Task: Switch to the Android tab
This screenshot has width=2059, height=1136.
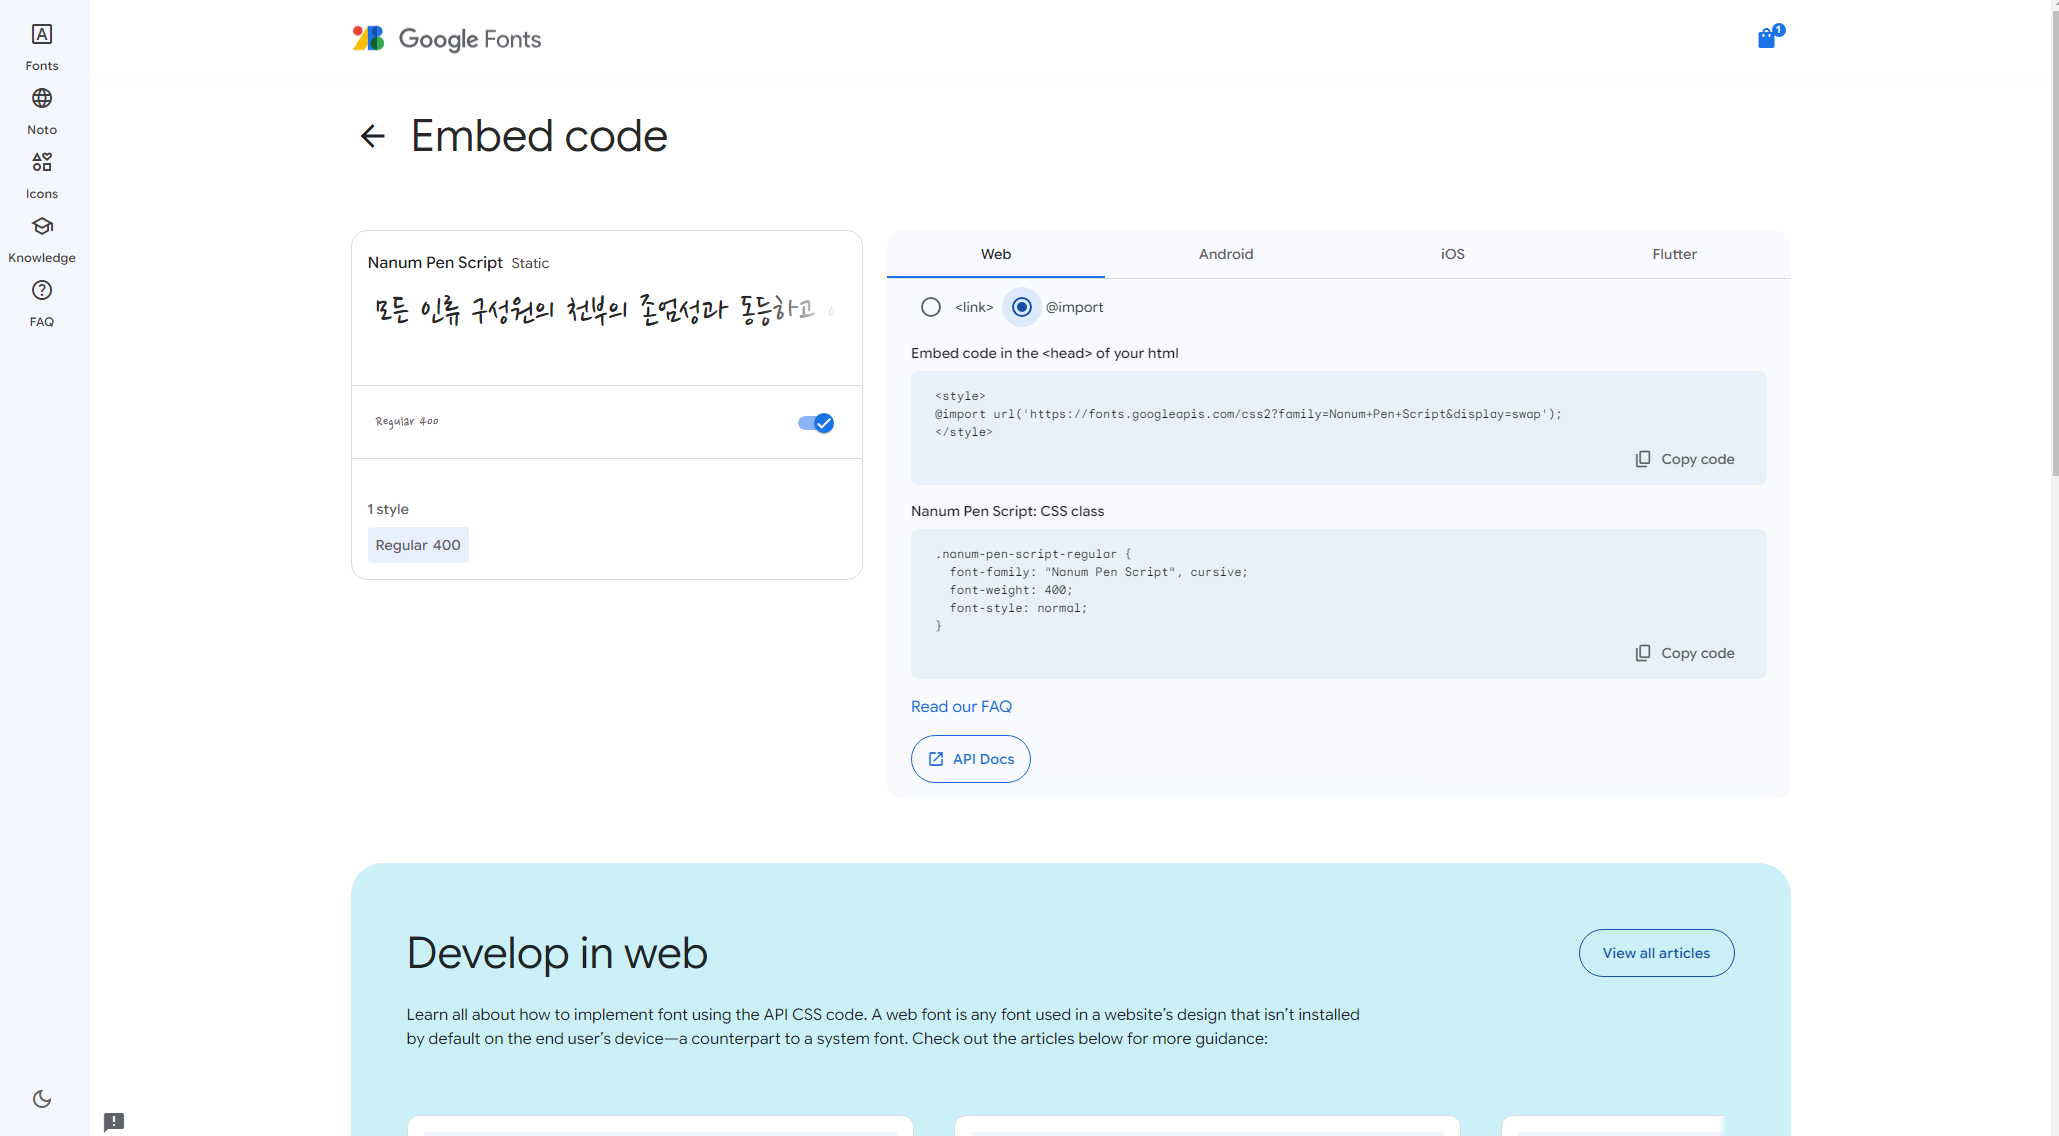Action: click(x=1225, y=254)
